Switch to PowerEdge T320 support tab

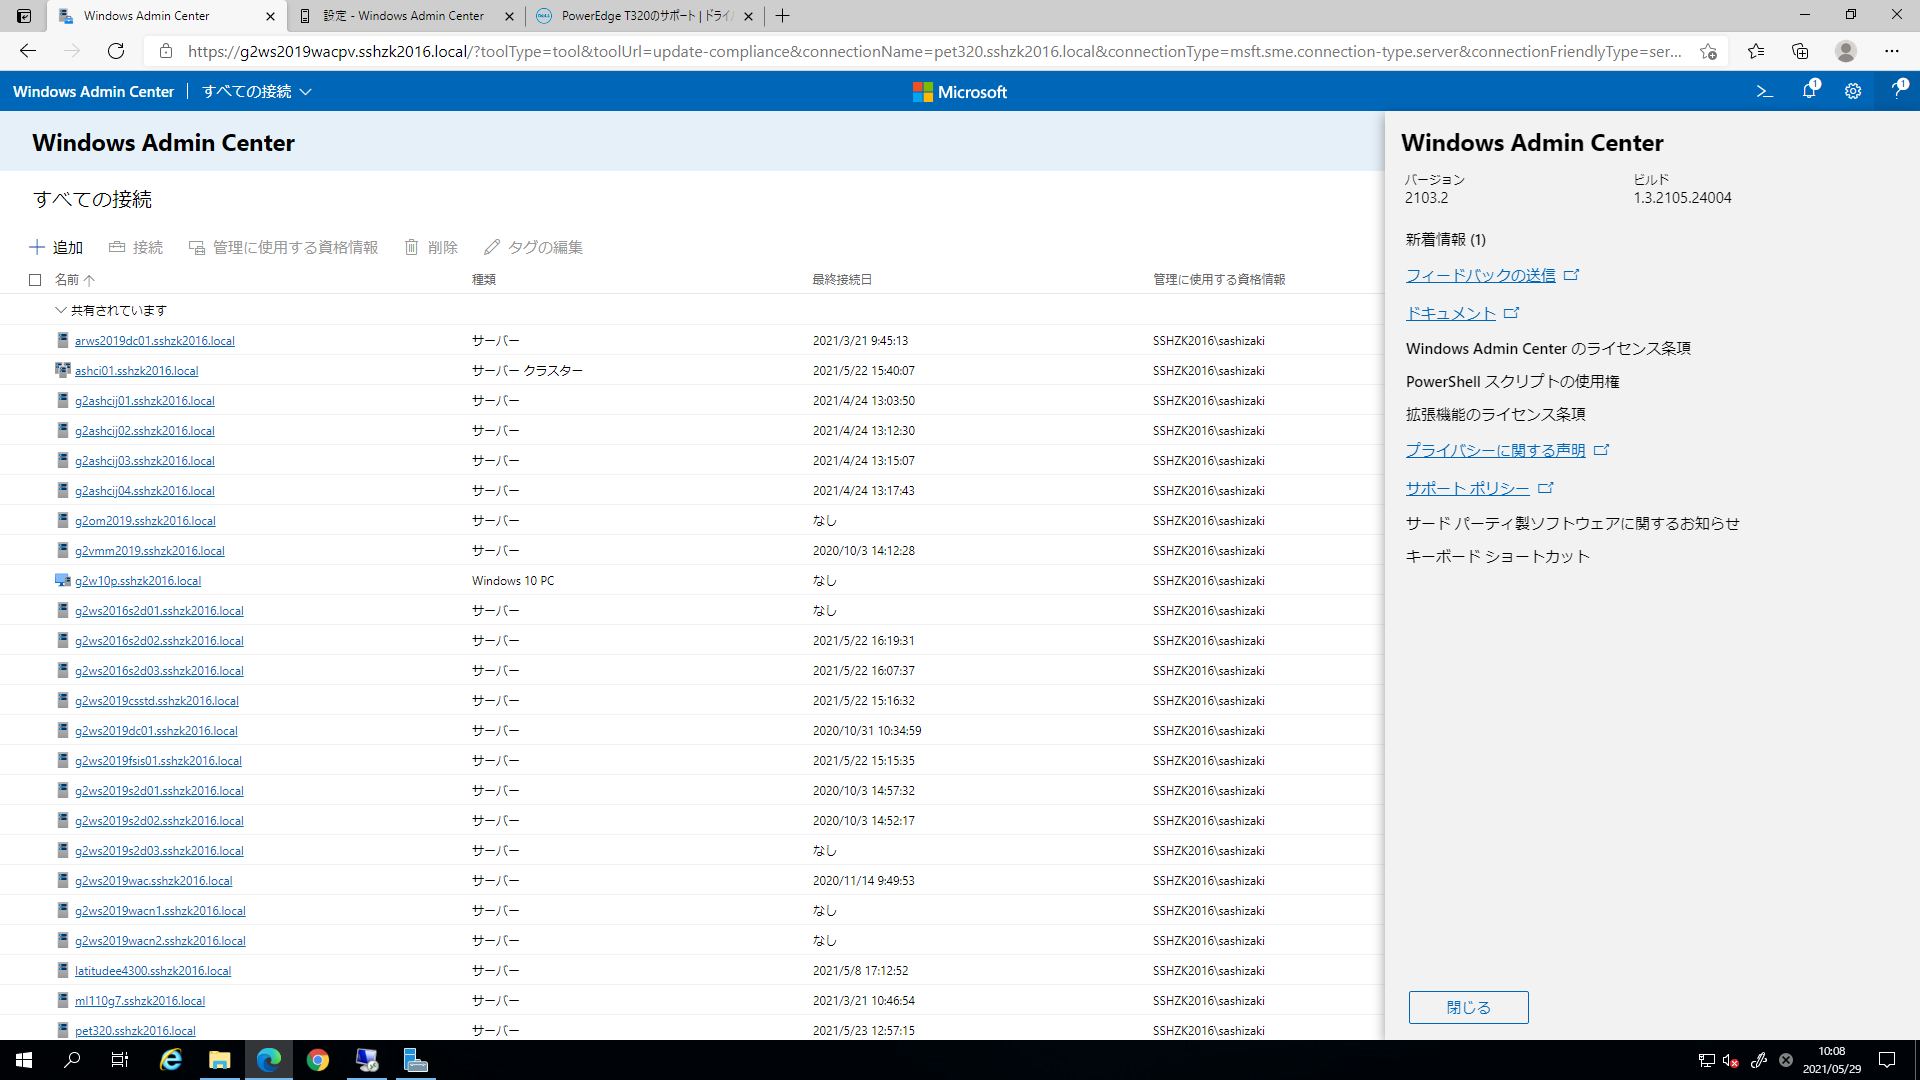645,16
